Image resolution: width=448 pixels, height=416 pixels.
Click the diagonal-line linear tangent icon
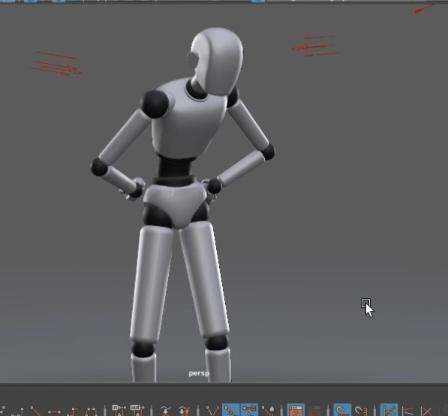coord(35,411)
